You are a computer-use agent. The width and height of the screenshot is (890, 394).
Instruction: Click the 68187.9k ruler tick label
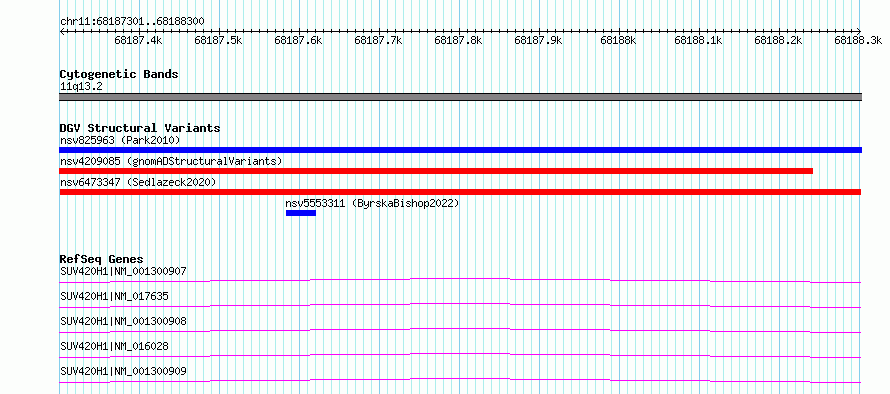tap(538, 40)
